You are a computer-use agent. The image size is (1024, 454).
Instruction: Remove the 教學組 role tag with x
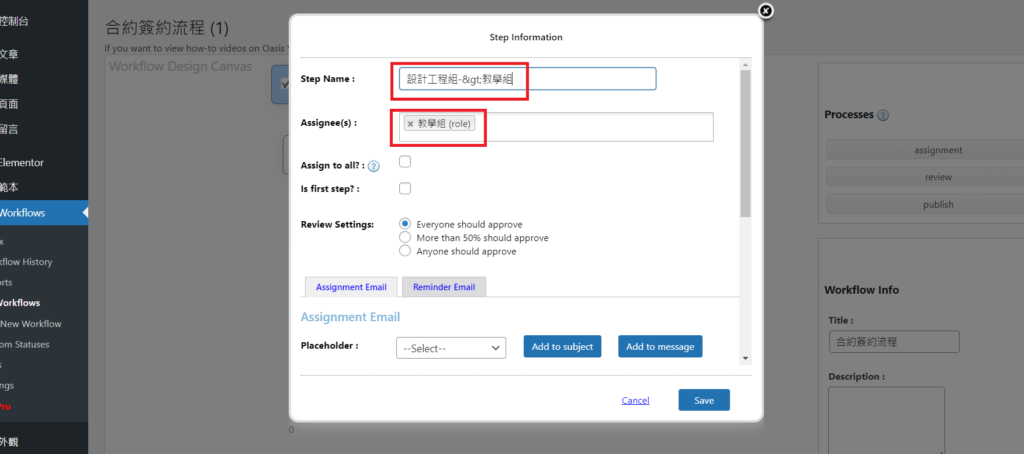[x=410, y=124]
